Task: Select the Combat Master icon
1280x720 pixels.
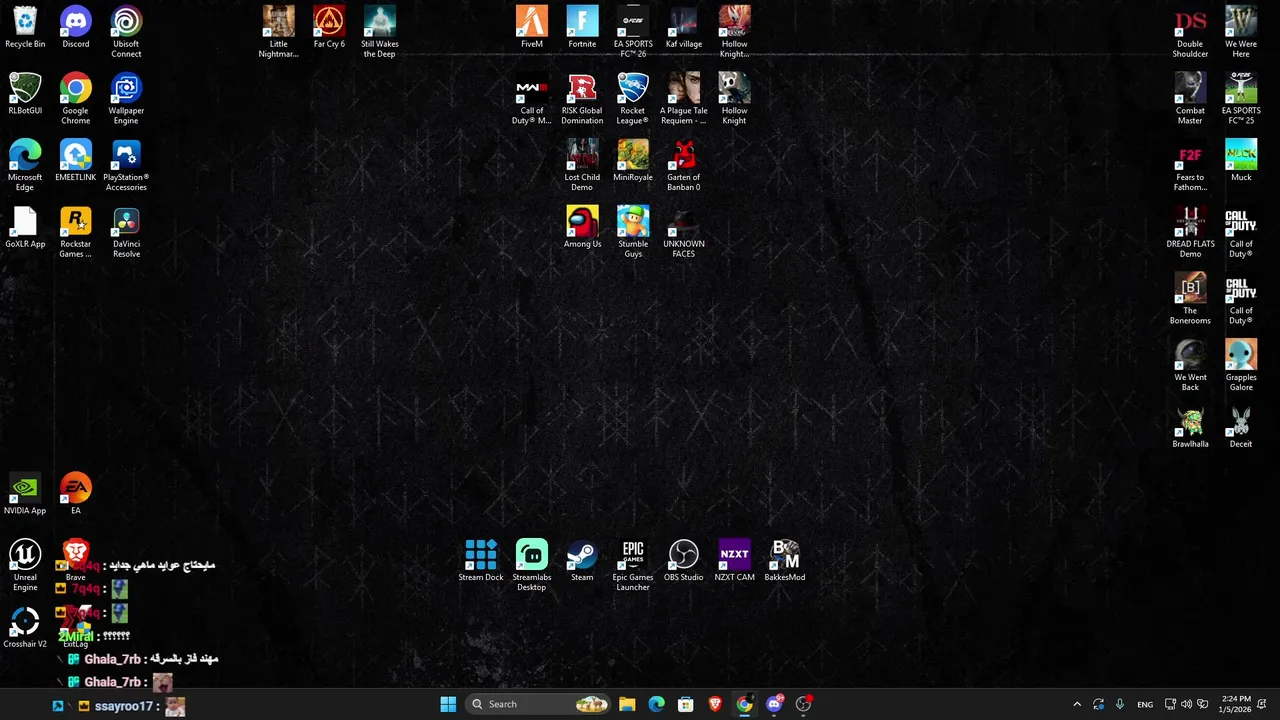Action: tap(1190, 99)
